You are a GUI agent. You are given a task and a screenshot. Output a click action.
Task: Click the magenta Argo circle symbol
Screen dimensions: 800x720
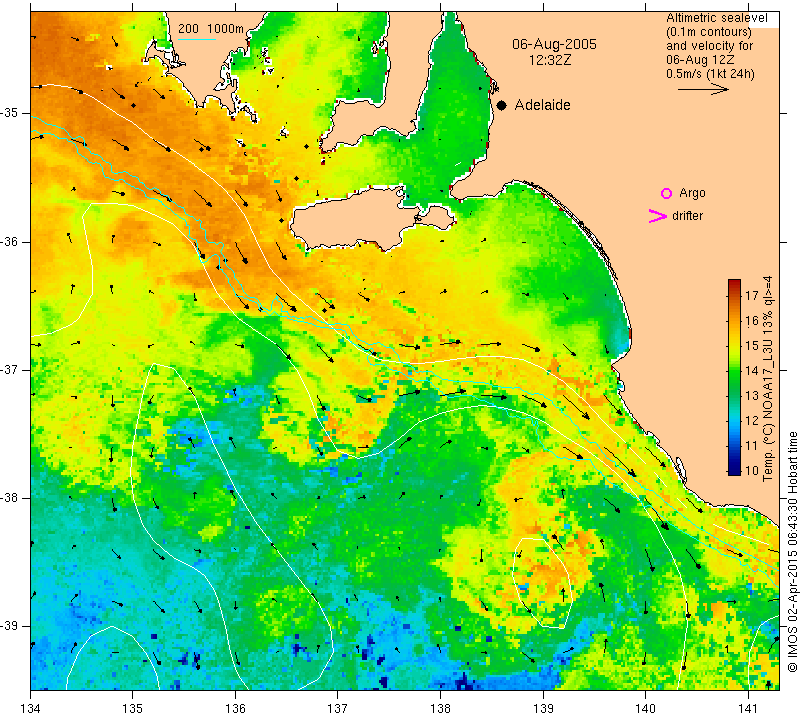click(x=666, y=193)
